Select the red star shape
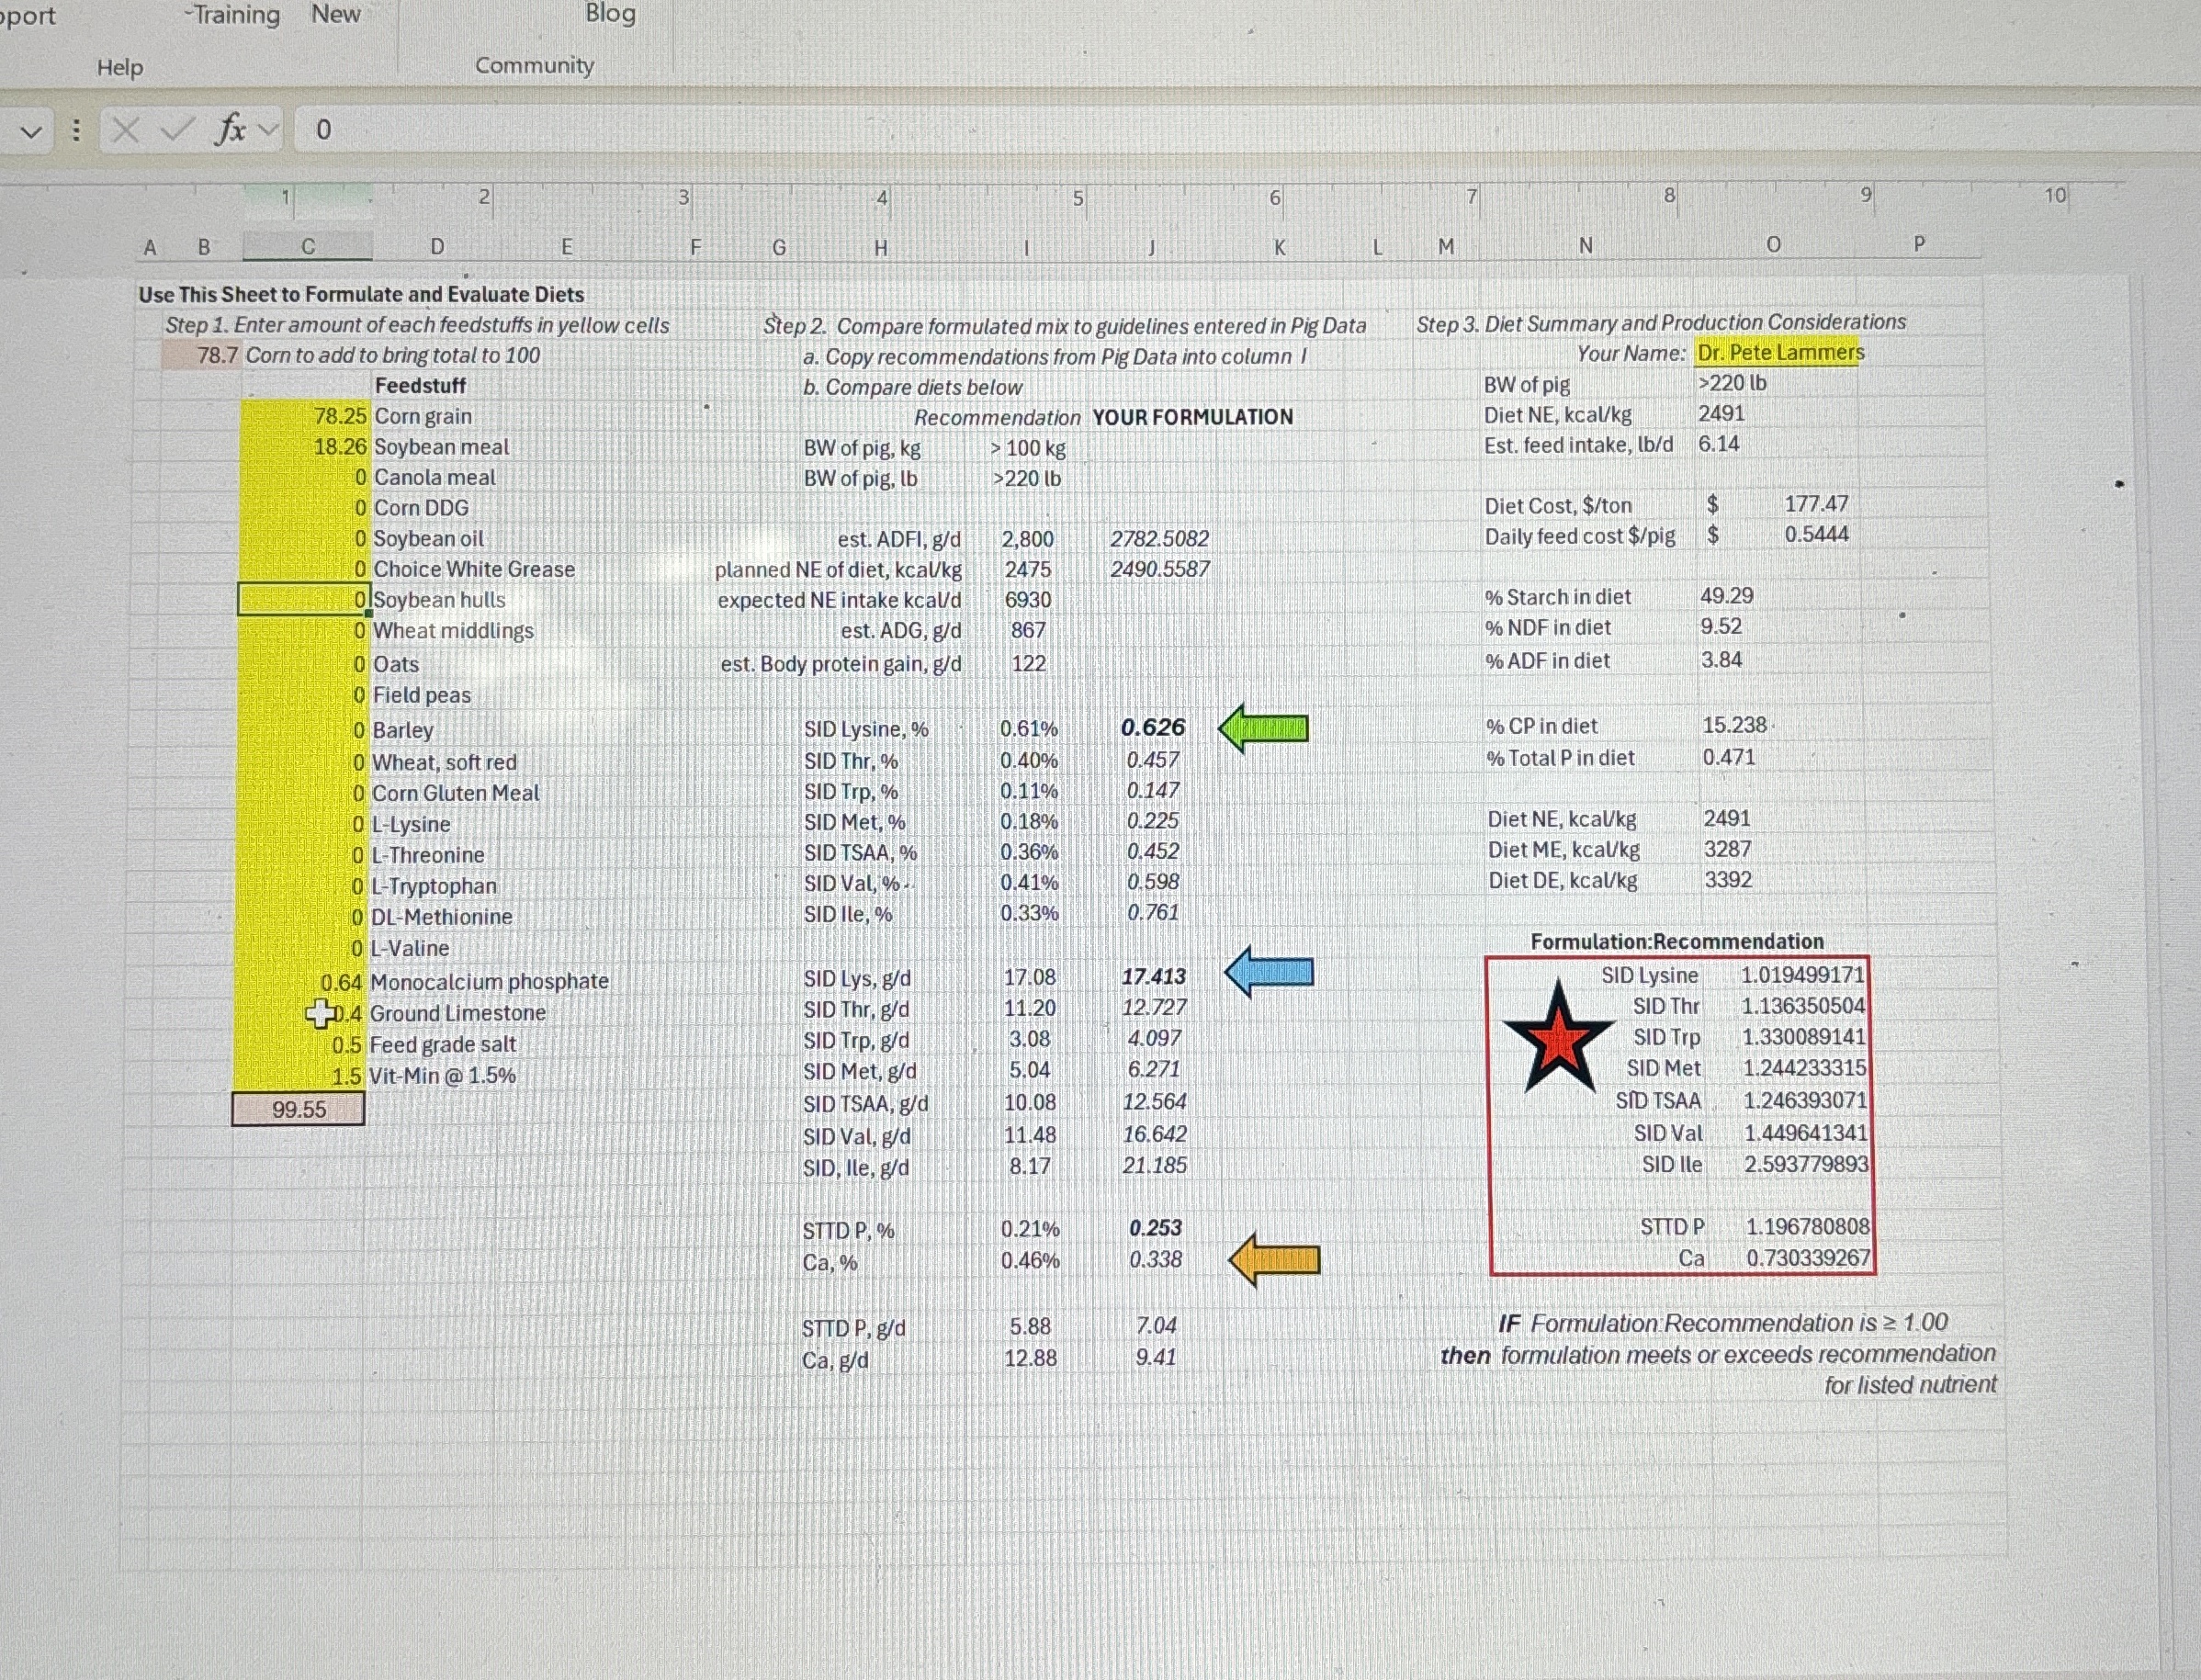The width and height of the screenshot is (2201, 1680). 1558,1040
